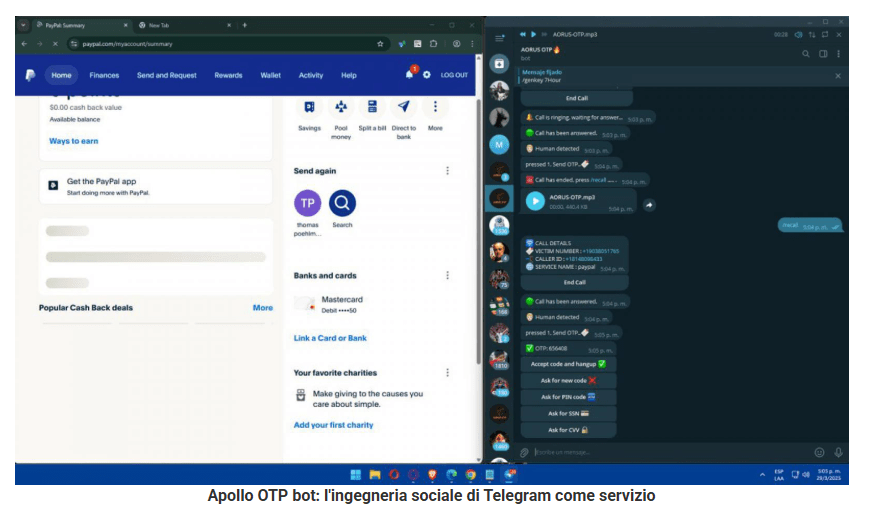The height and width of the screenshot is (512, 884).
Task: Open the Pool money shortcut icon
Action: [341, 107]
